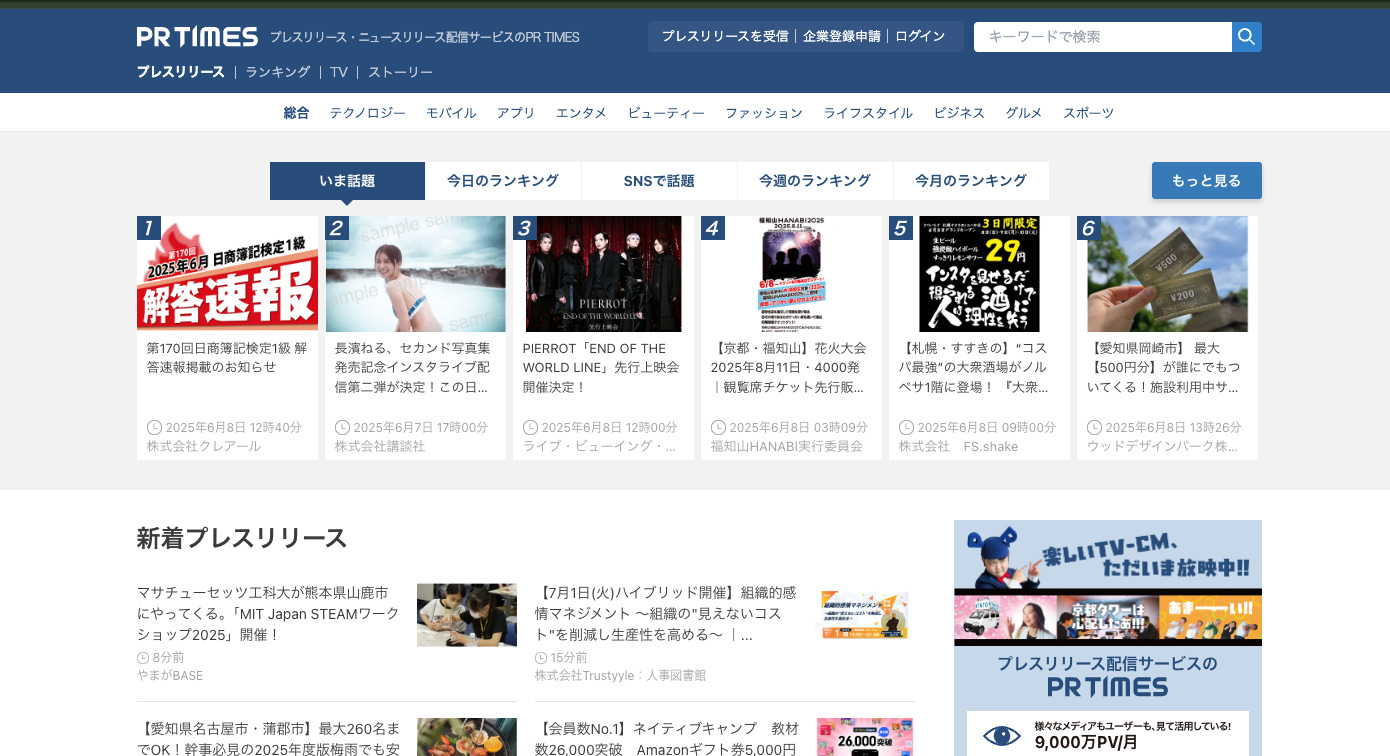Select the グルメ category

coord(1024,113)
